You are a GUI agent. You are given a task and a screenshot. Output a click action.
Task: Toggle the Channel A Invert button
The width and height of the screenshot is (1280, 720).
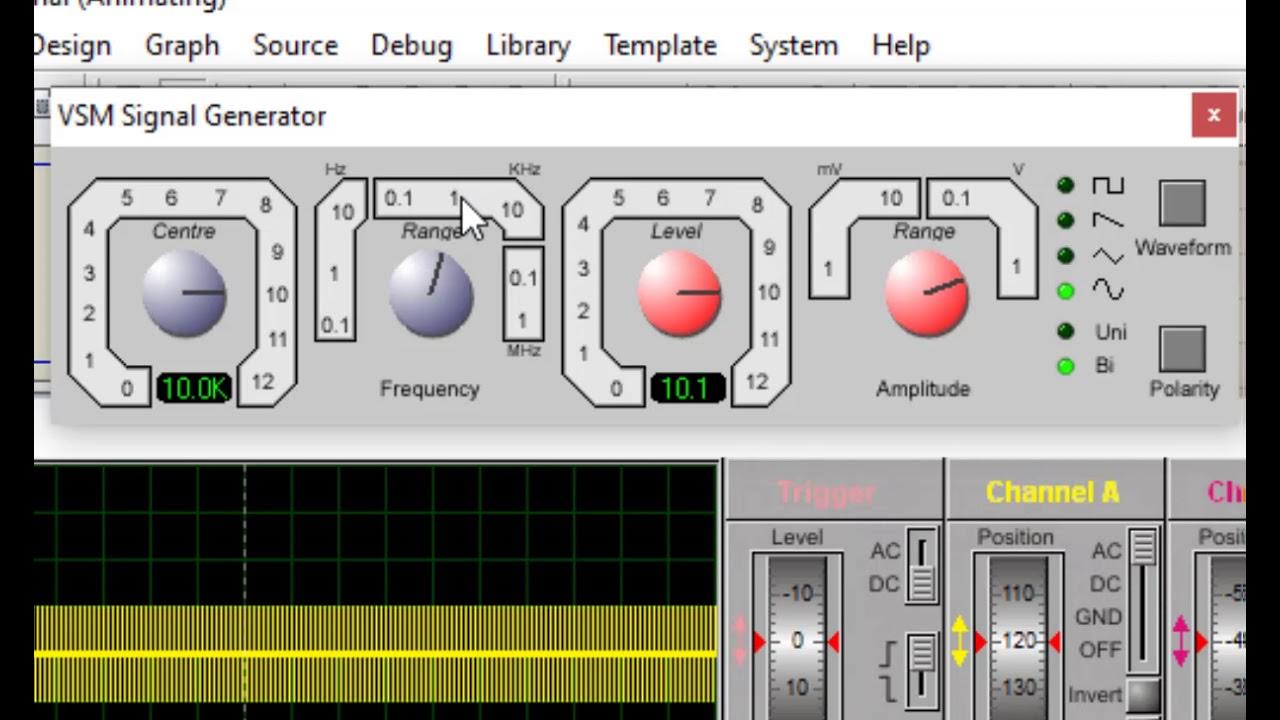(x=1144, y=696)
